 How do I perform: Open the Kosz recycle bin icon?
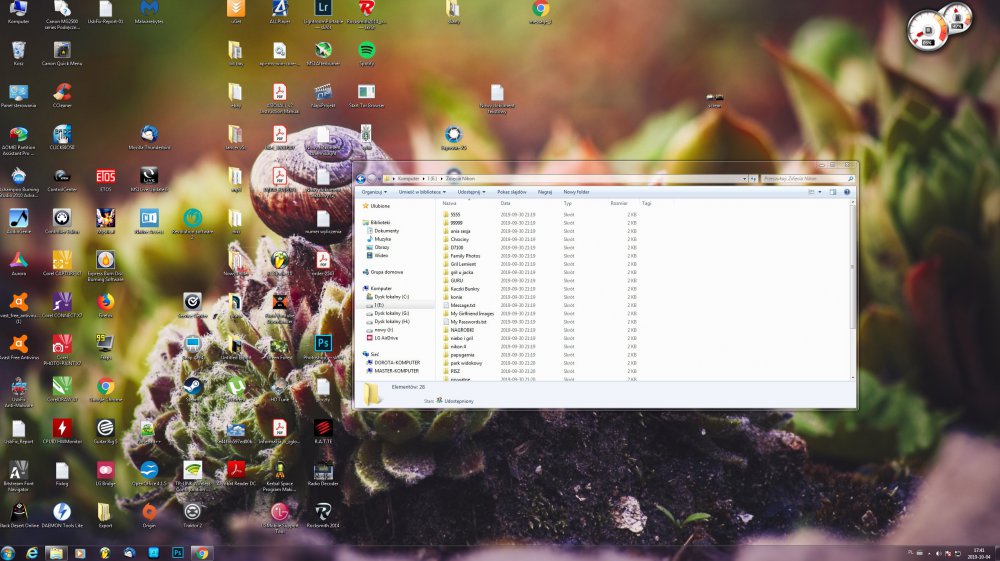pyautogui.click(x=18, y=52)
